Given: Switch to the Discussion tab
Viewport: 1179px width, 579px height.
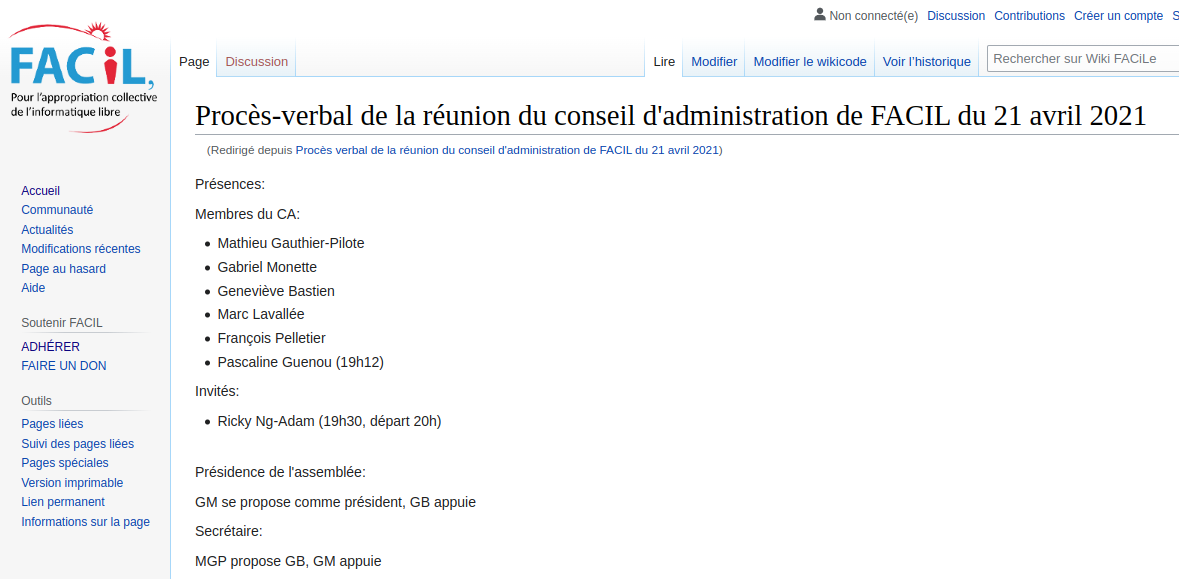Looking at the screenshot, I should point(256,62).
